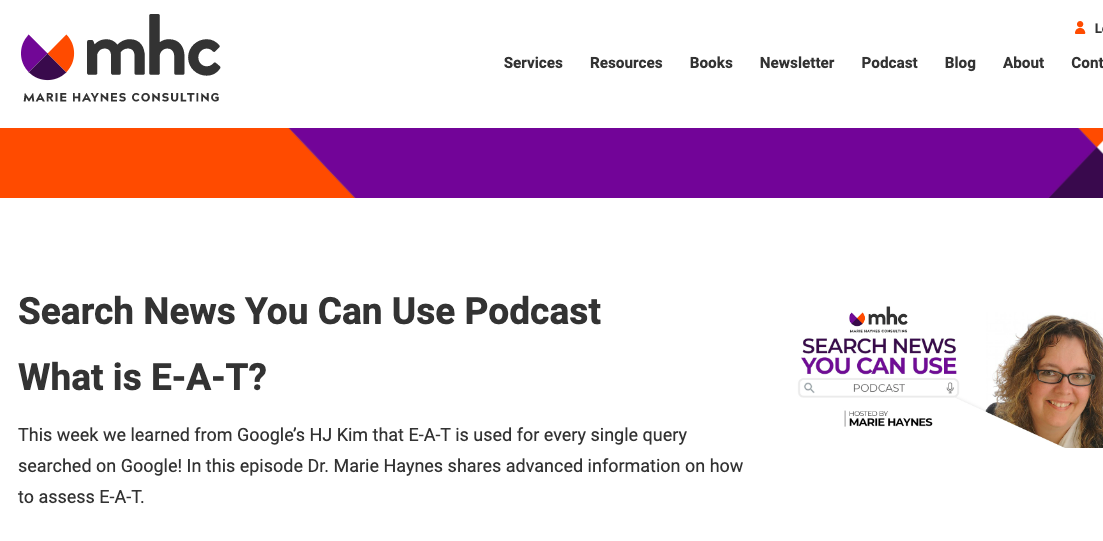Click the magnifier icon in podcast graphic

809,388
